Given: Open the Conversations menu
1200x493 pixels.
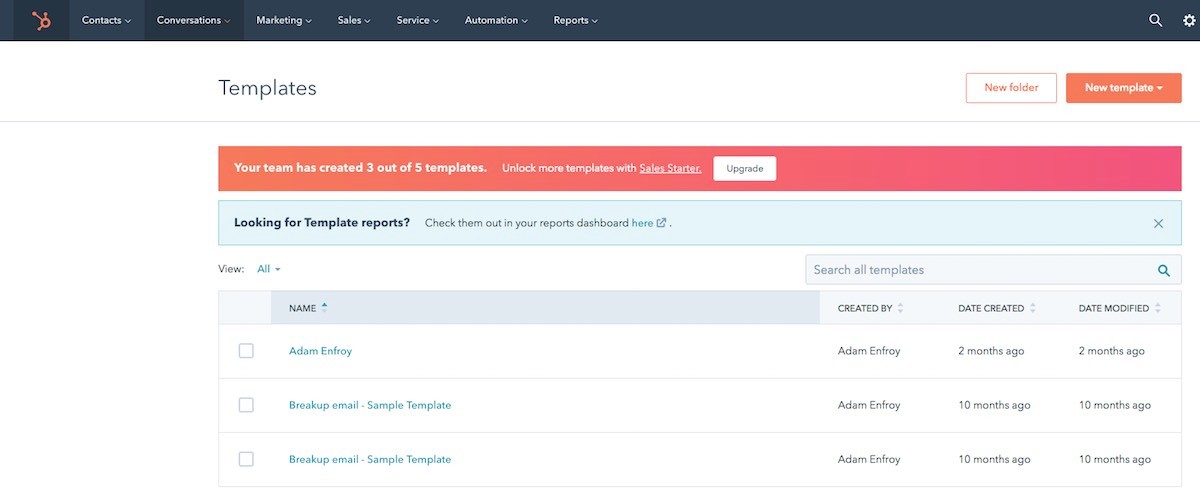Looking at the screenshot, I should point(194,20).
